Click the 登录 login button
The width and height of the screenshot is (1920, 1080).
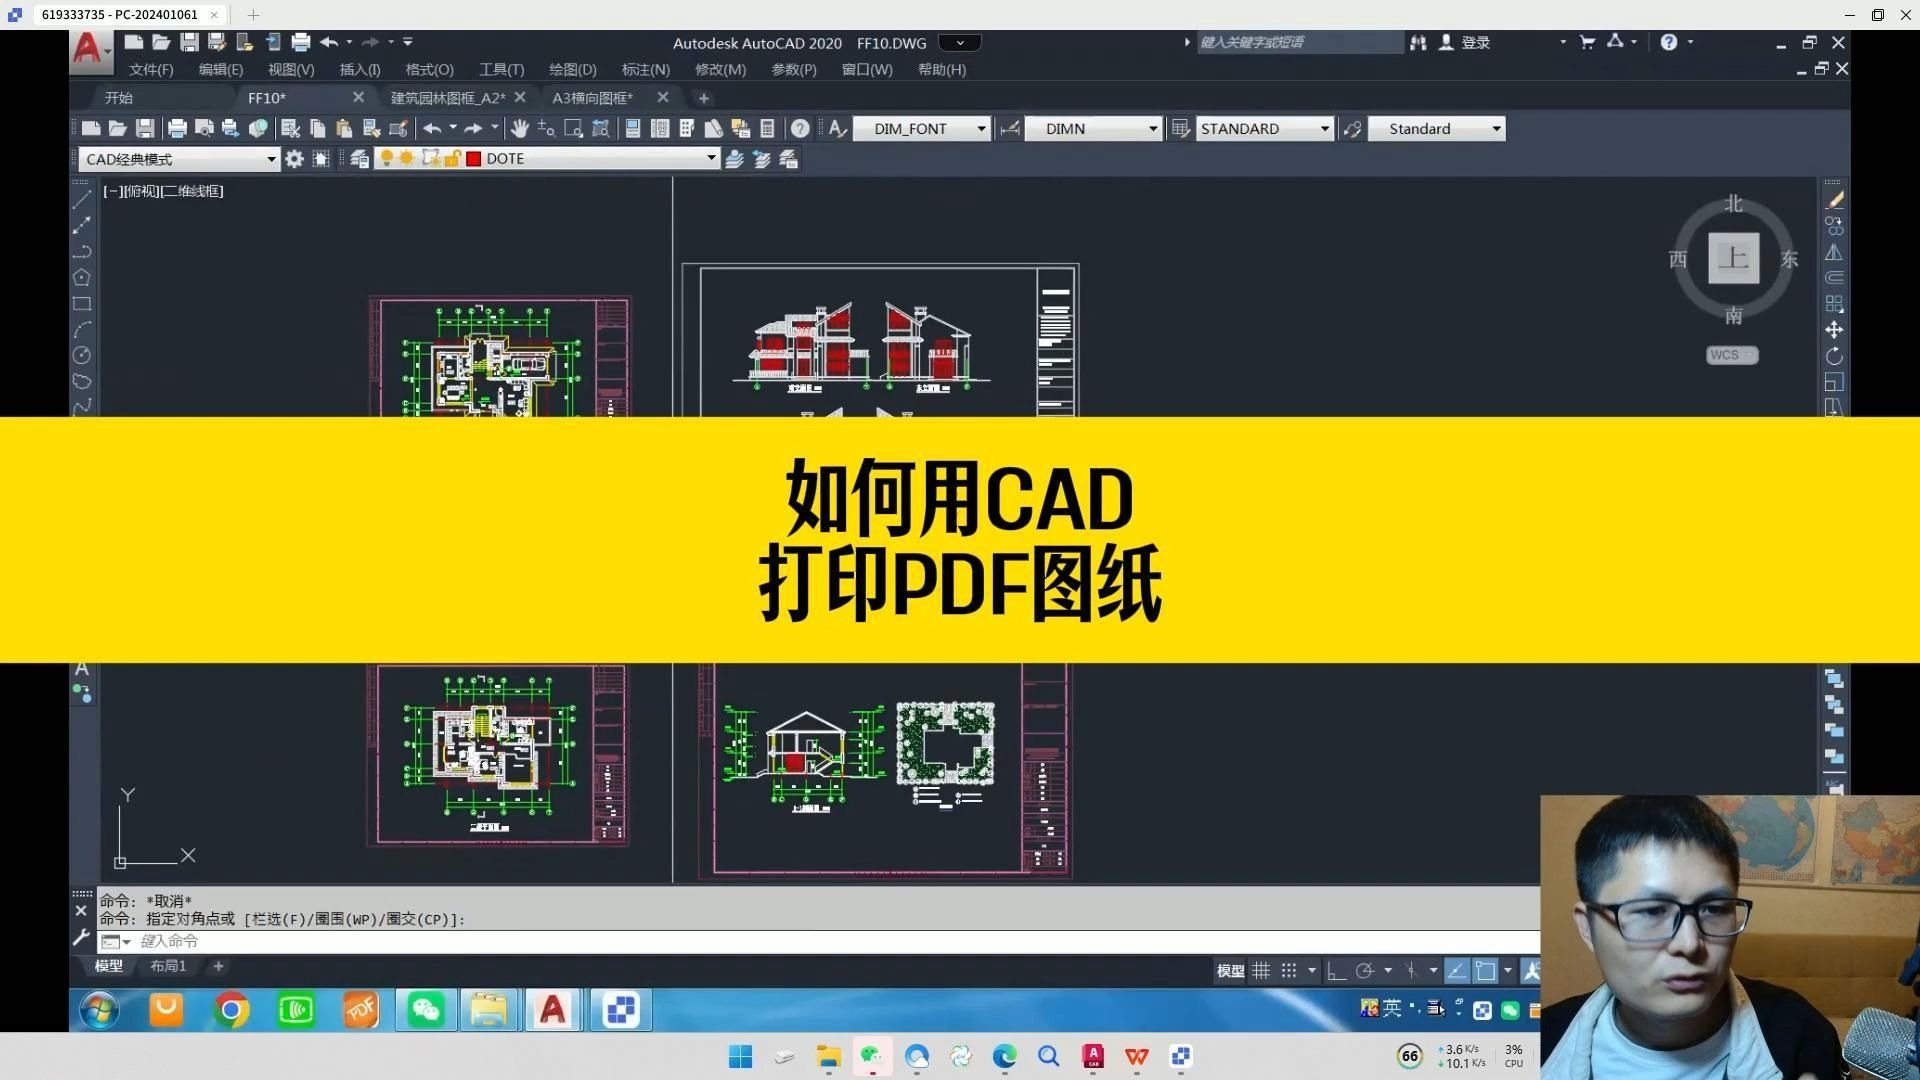1475,42
